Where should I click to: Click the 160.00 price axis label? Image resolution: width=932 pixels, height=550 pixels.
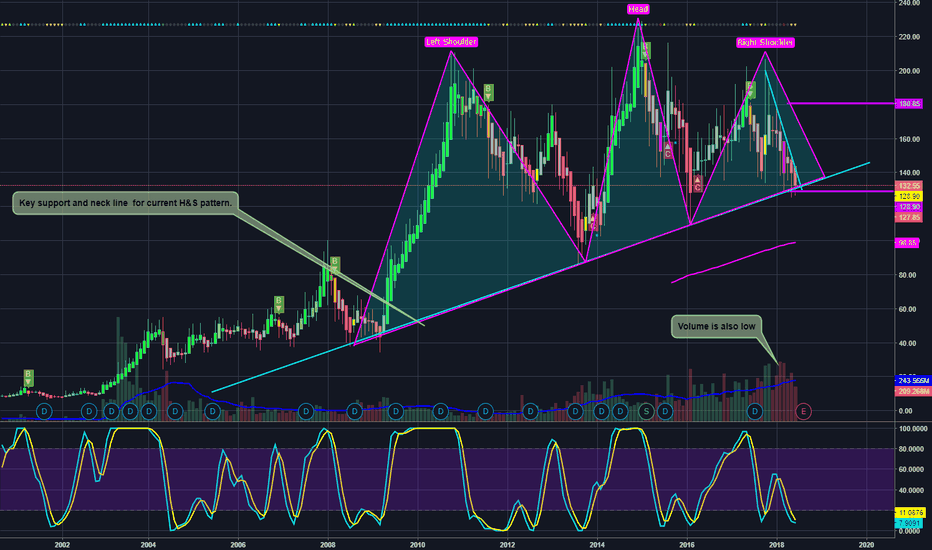pyautogui.click(x=909, y=139)
